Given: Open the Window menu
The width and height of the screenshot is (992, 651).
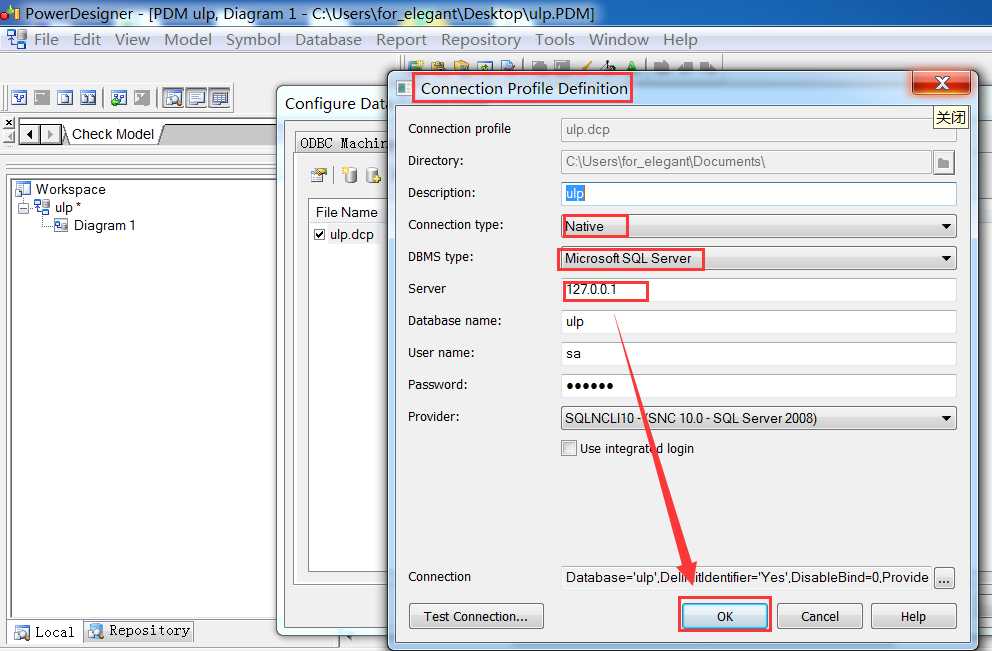Looking at the screenshot, I should coord(619,39).
